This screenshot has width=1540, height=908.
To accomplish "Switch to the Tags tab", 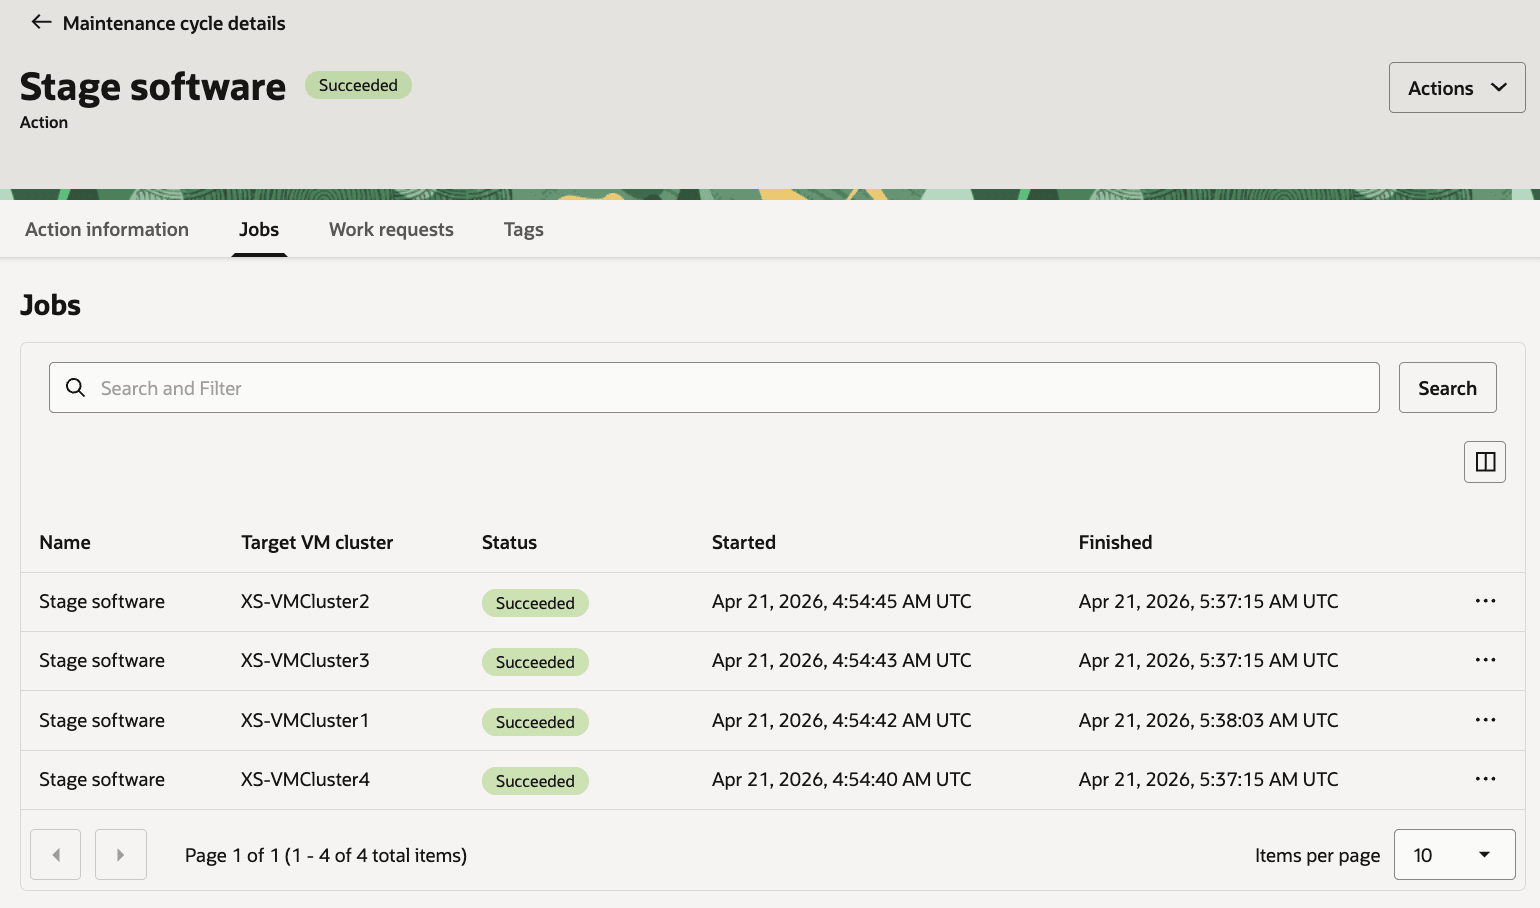I will [523, 229].
